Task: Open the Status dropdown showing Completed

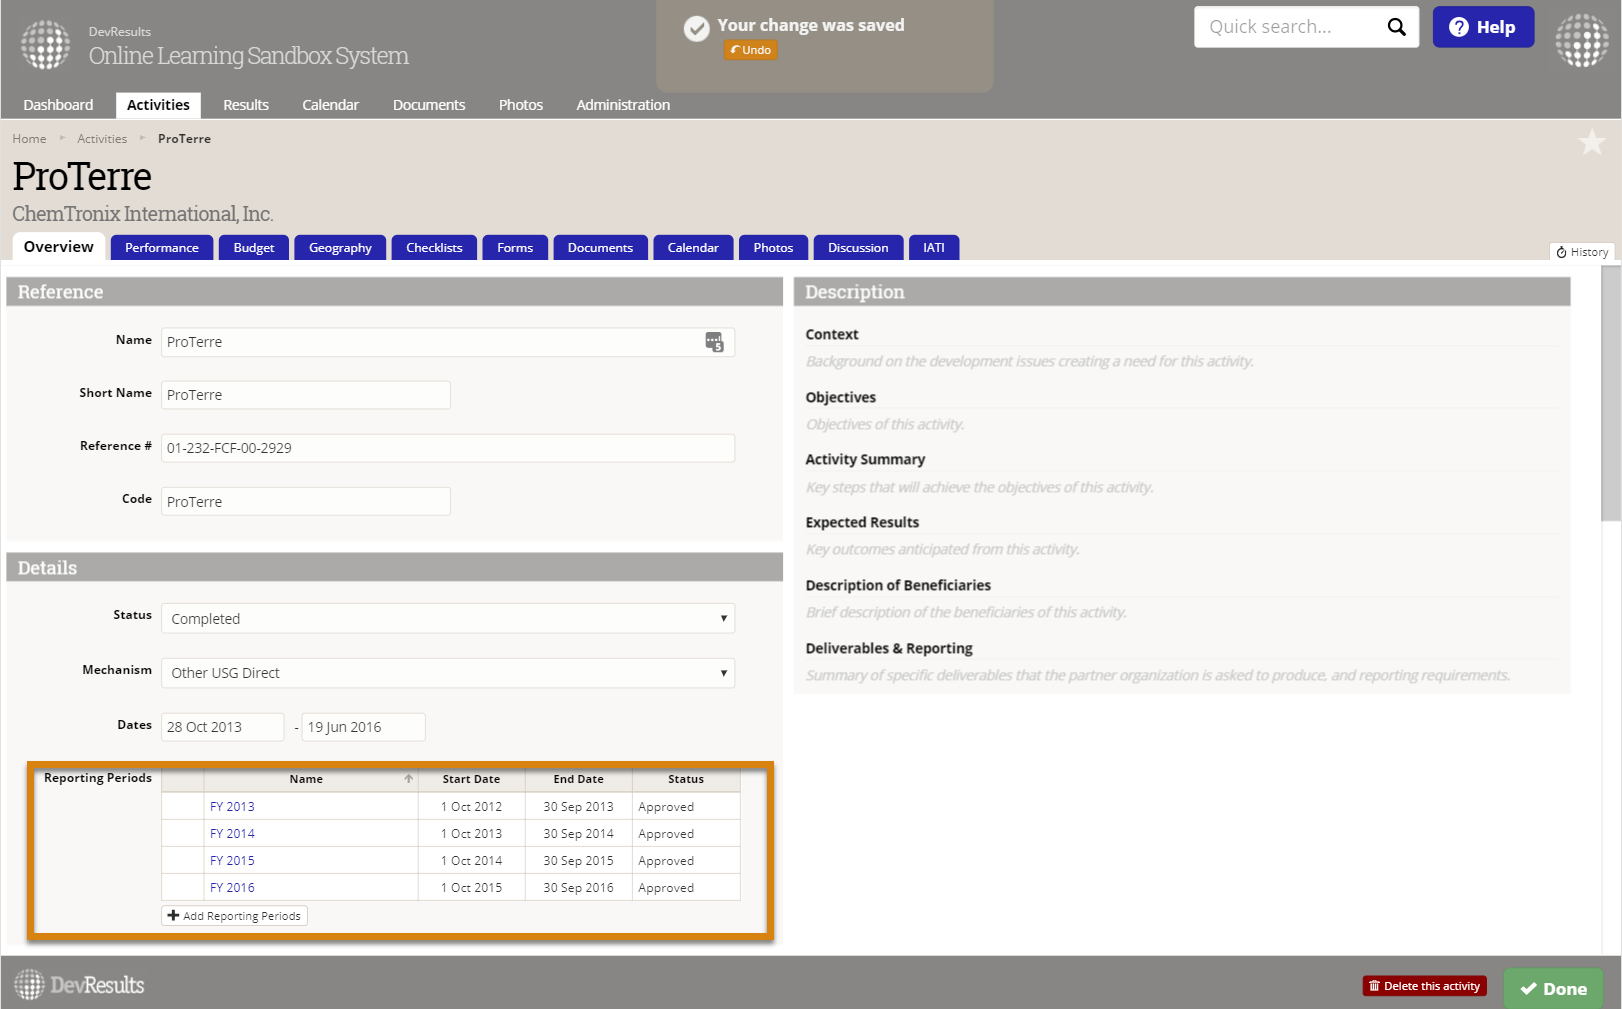Action: click(x=448, y=619)
